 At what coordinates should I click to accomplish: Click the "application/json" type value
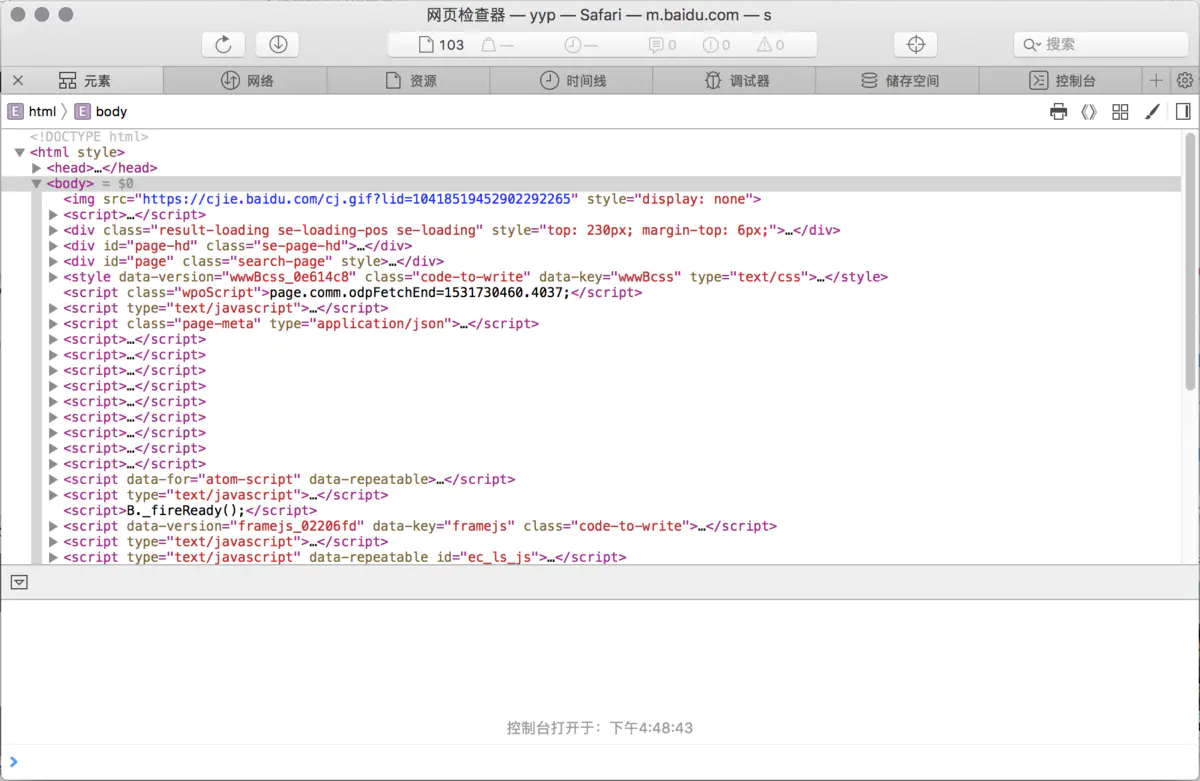click(x=382, y=324)
